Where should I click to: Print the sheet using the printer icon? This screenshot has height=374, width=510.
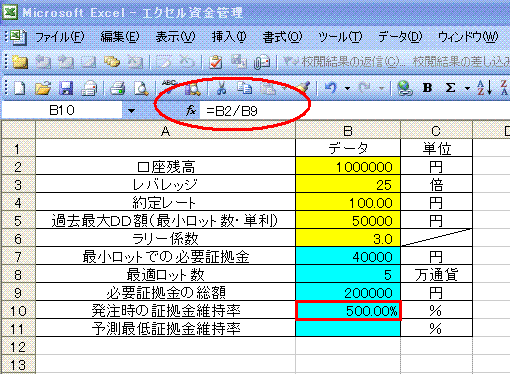tap(117, 88)
